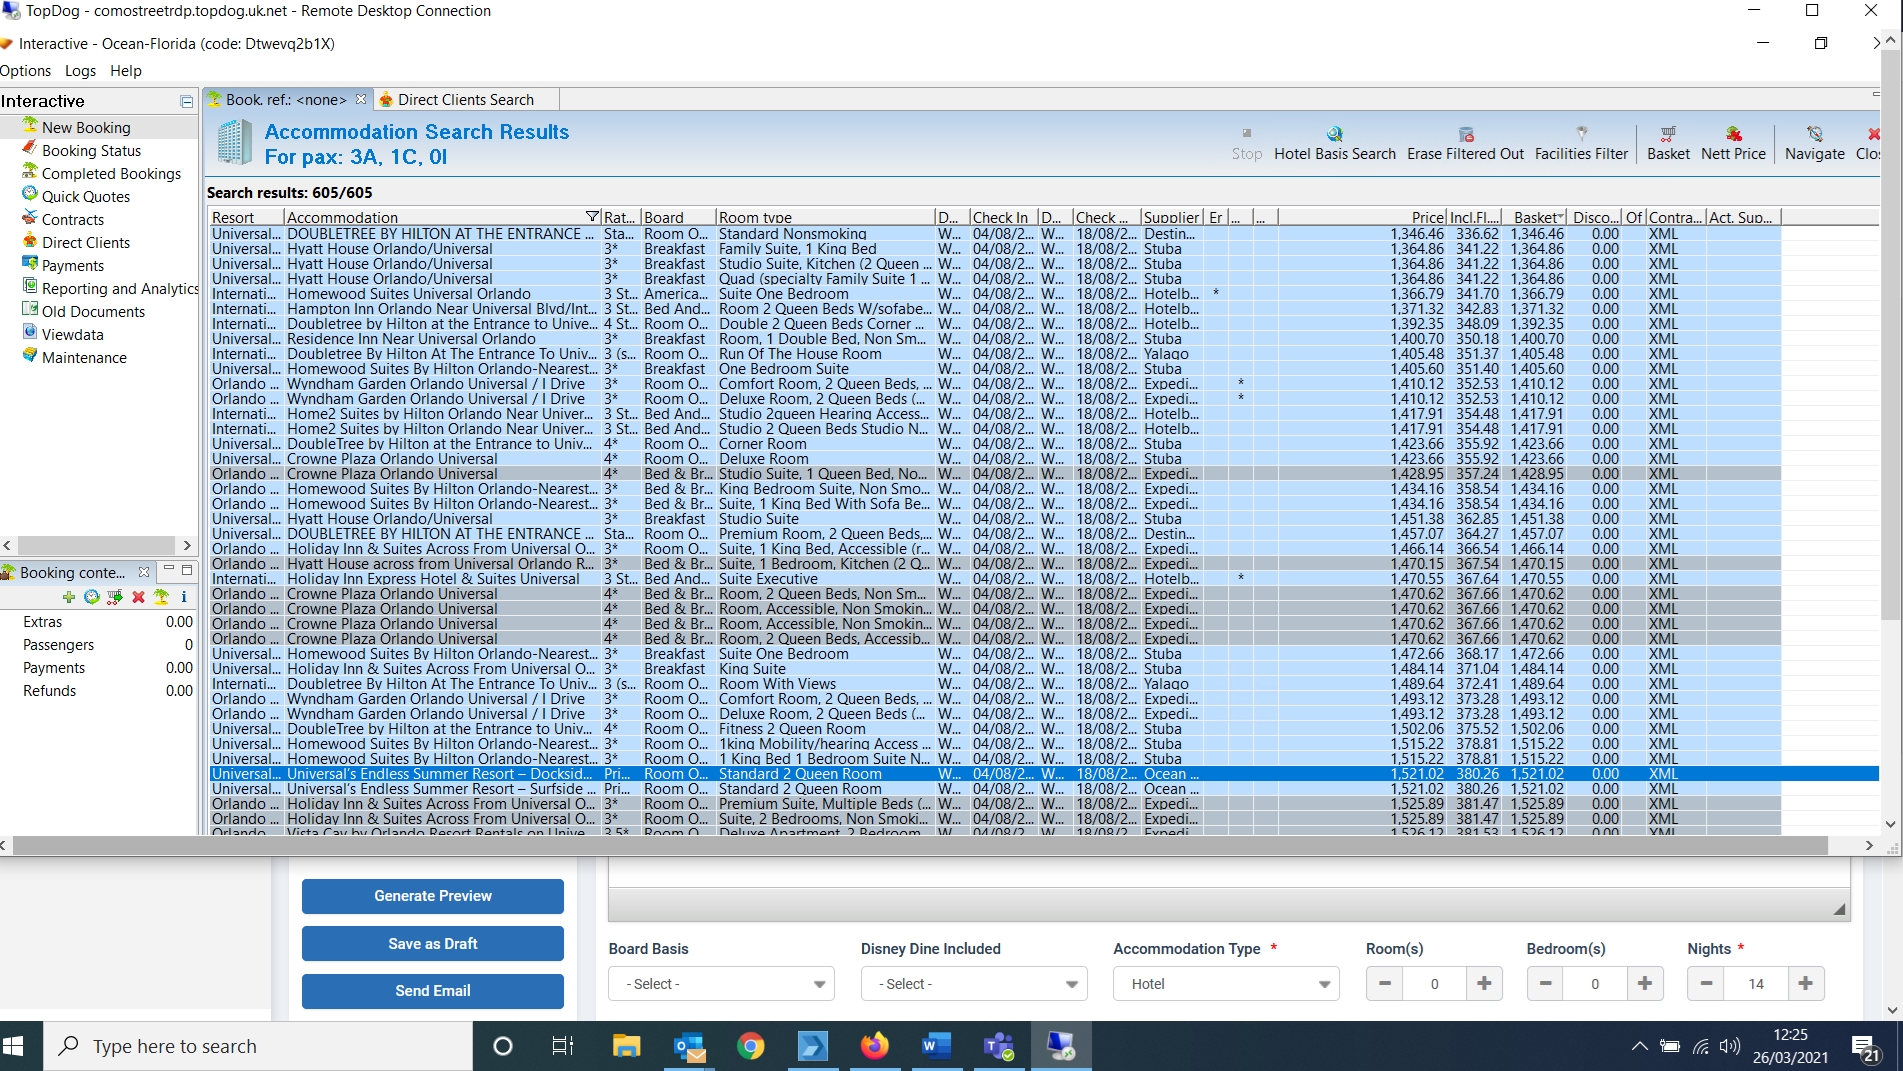The image size is (1903, 1071).
Task: Open the Options menu
Action: click(26, 70)
